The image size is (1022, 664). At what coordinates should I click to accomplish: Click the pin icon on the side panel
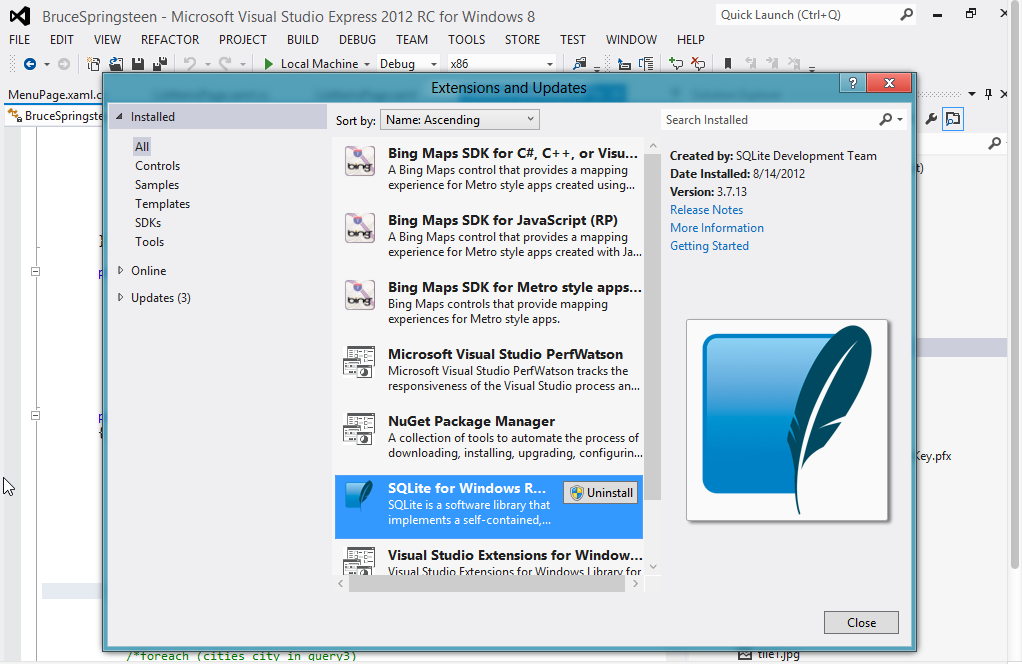[x=988, y=94]
